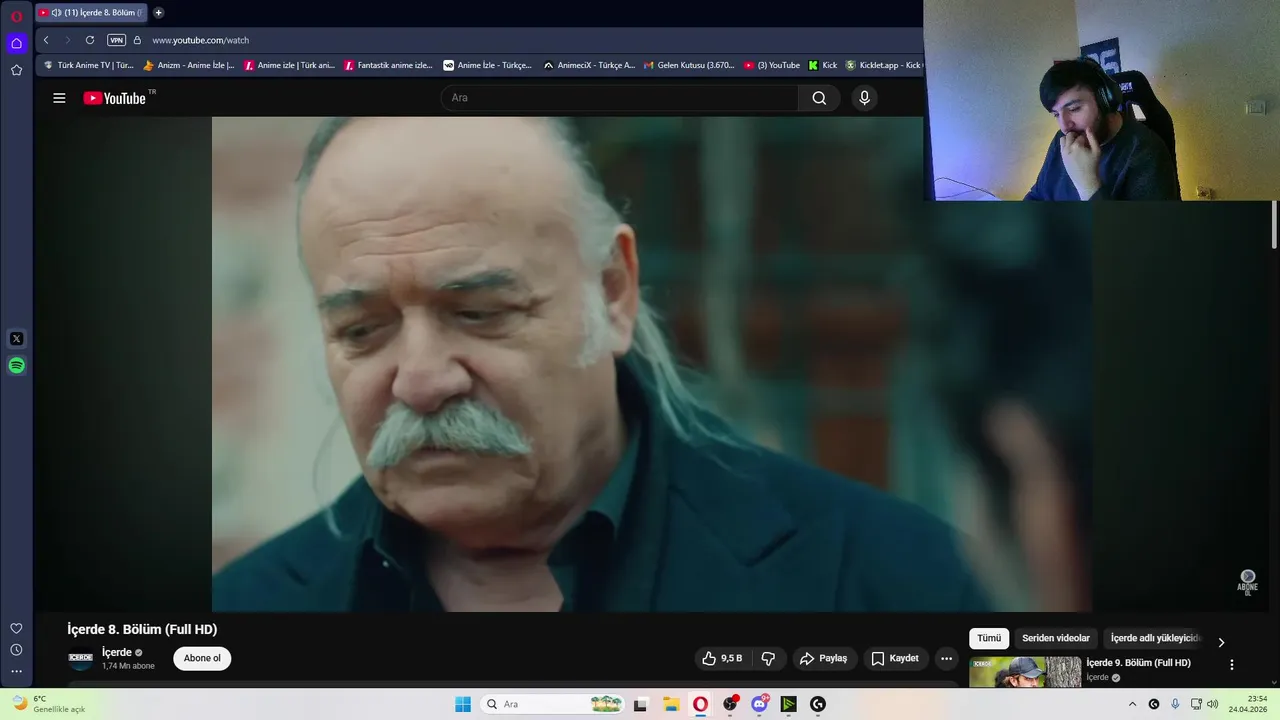Open the X (Twitter) sidebar panel

point(16,339)
